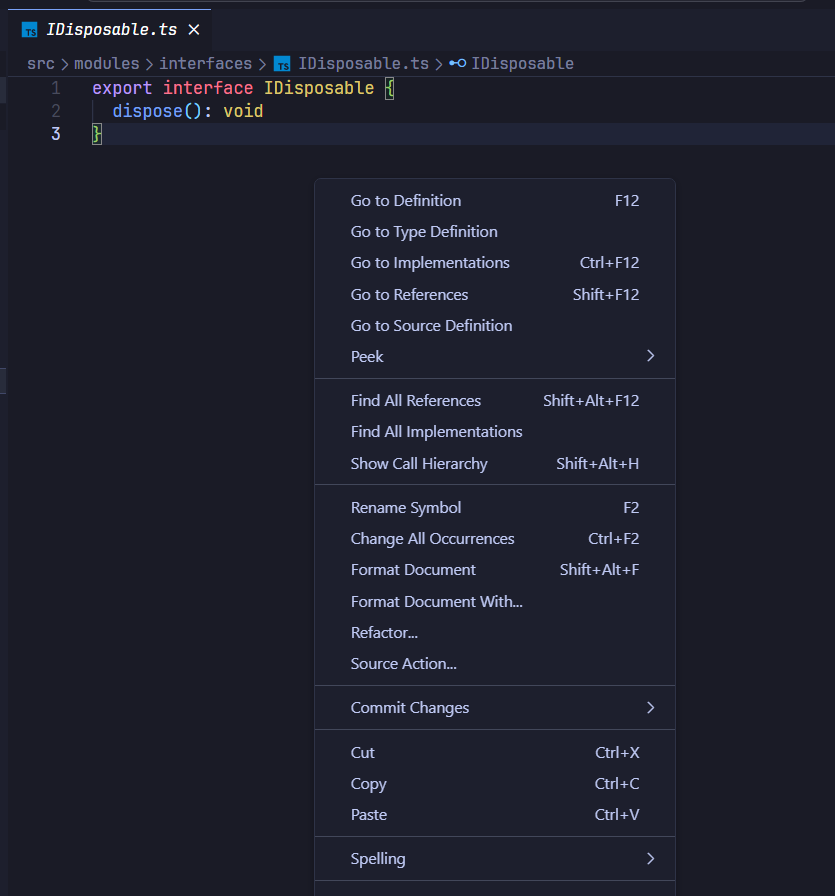
Task: Expand the Peek submenu
Action: pyautogui.click(x=495, y=357)
